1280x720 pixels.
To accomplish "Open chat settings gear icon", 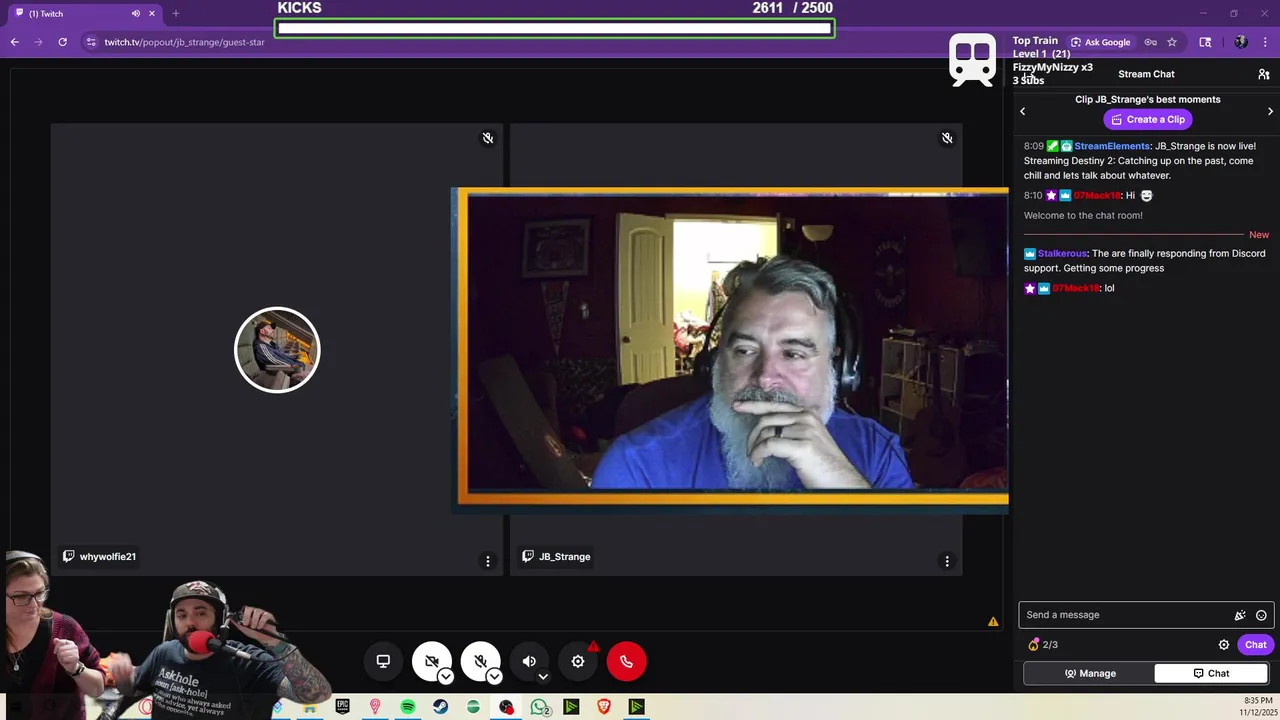I will 1223,645.
